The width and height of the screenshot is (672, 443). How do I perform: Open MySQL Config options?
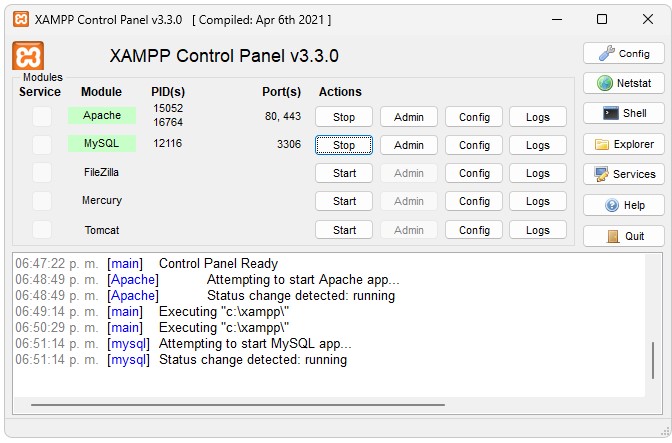pos(474,145)
